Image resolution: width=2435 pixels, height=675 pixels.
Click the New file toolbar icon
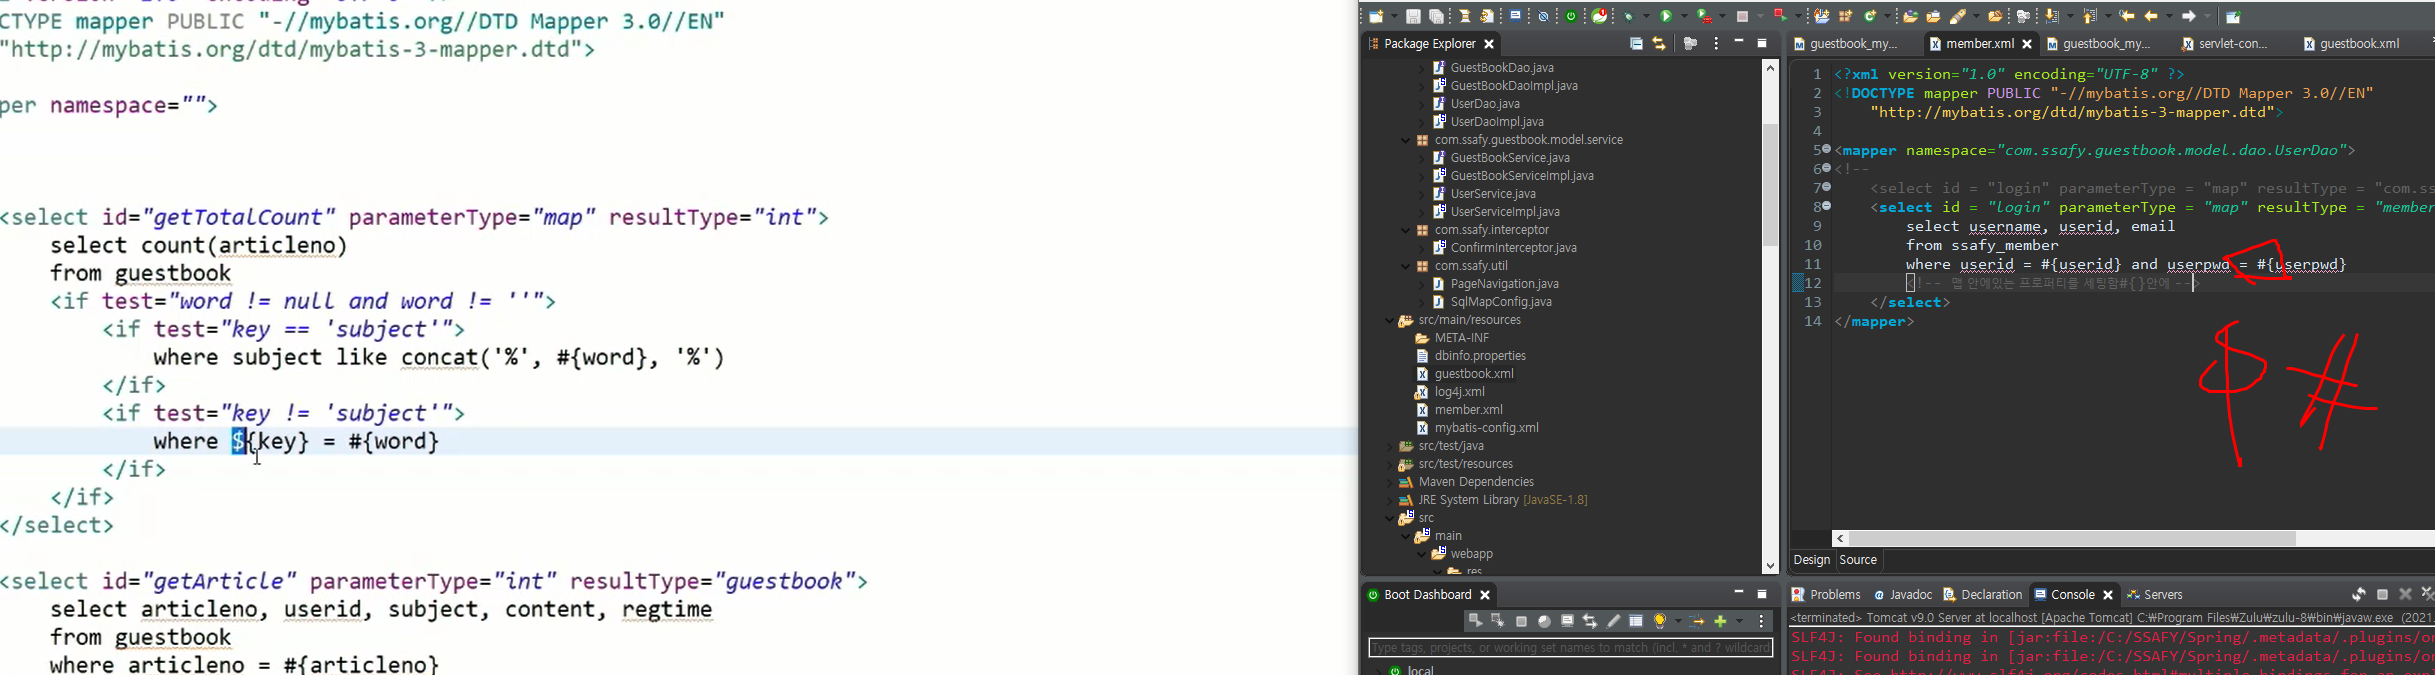click(x=1376, y=16)
